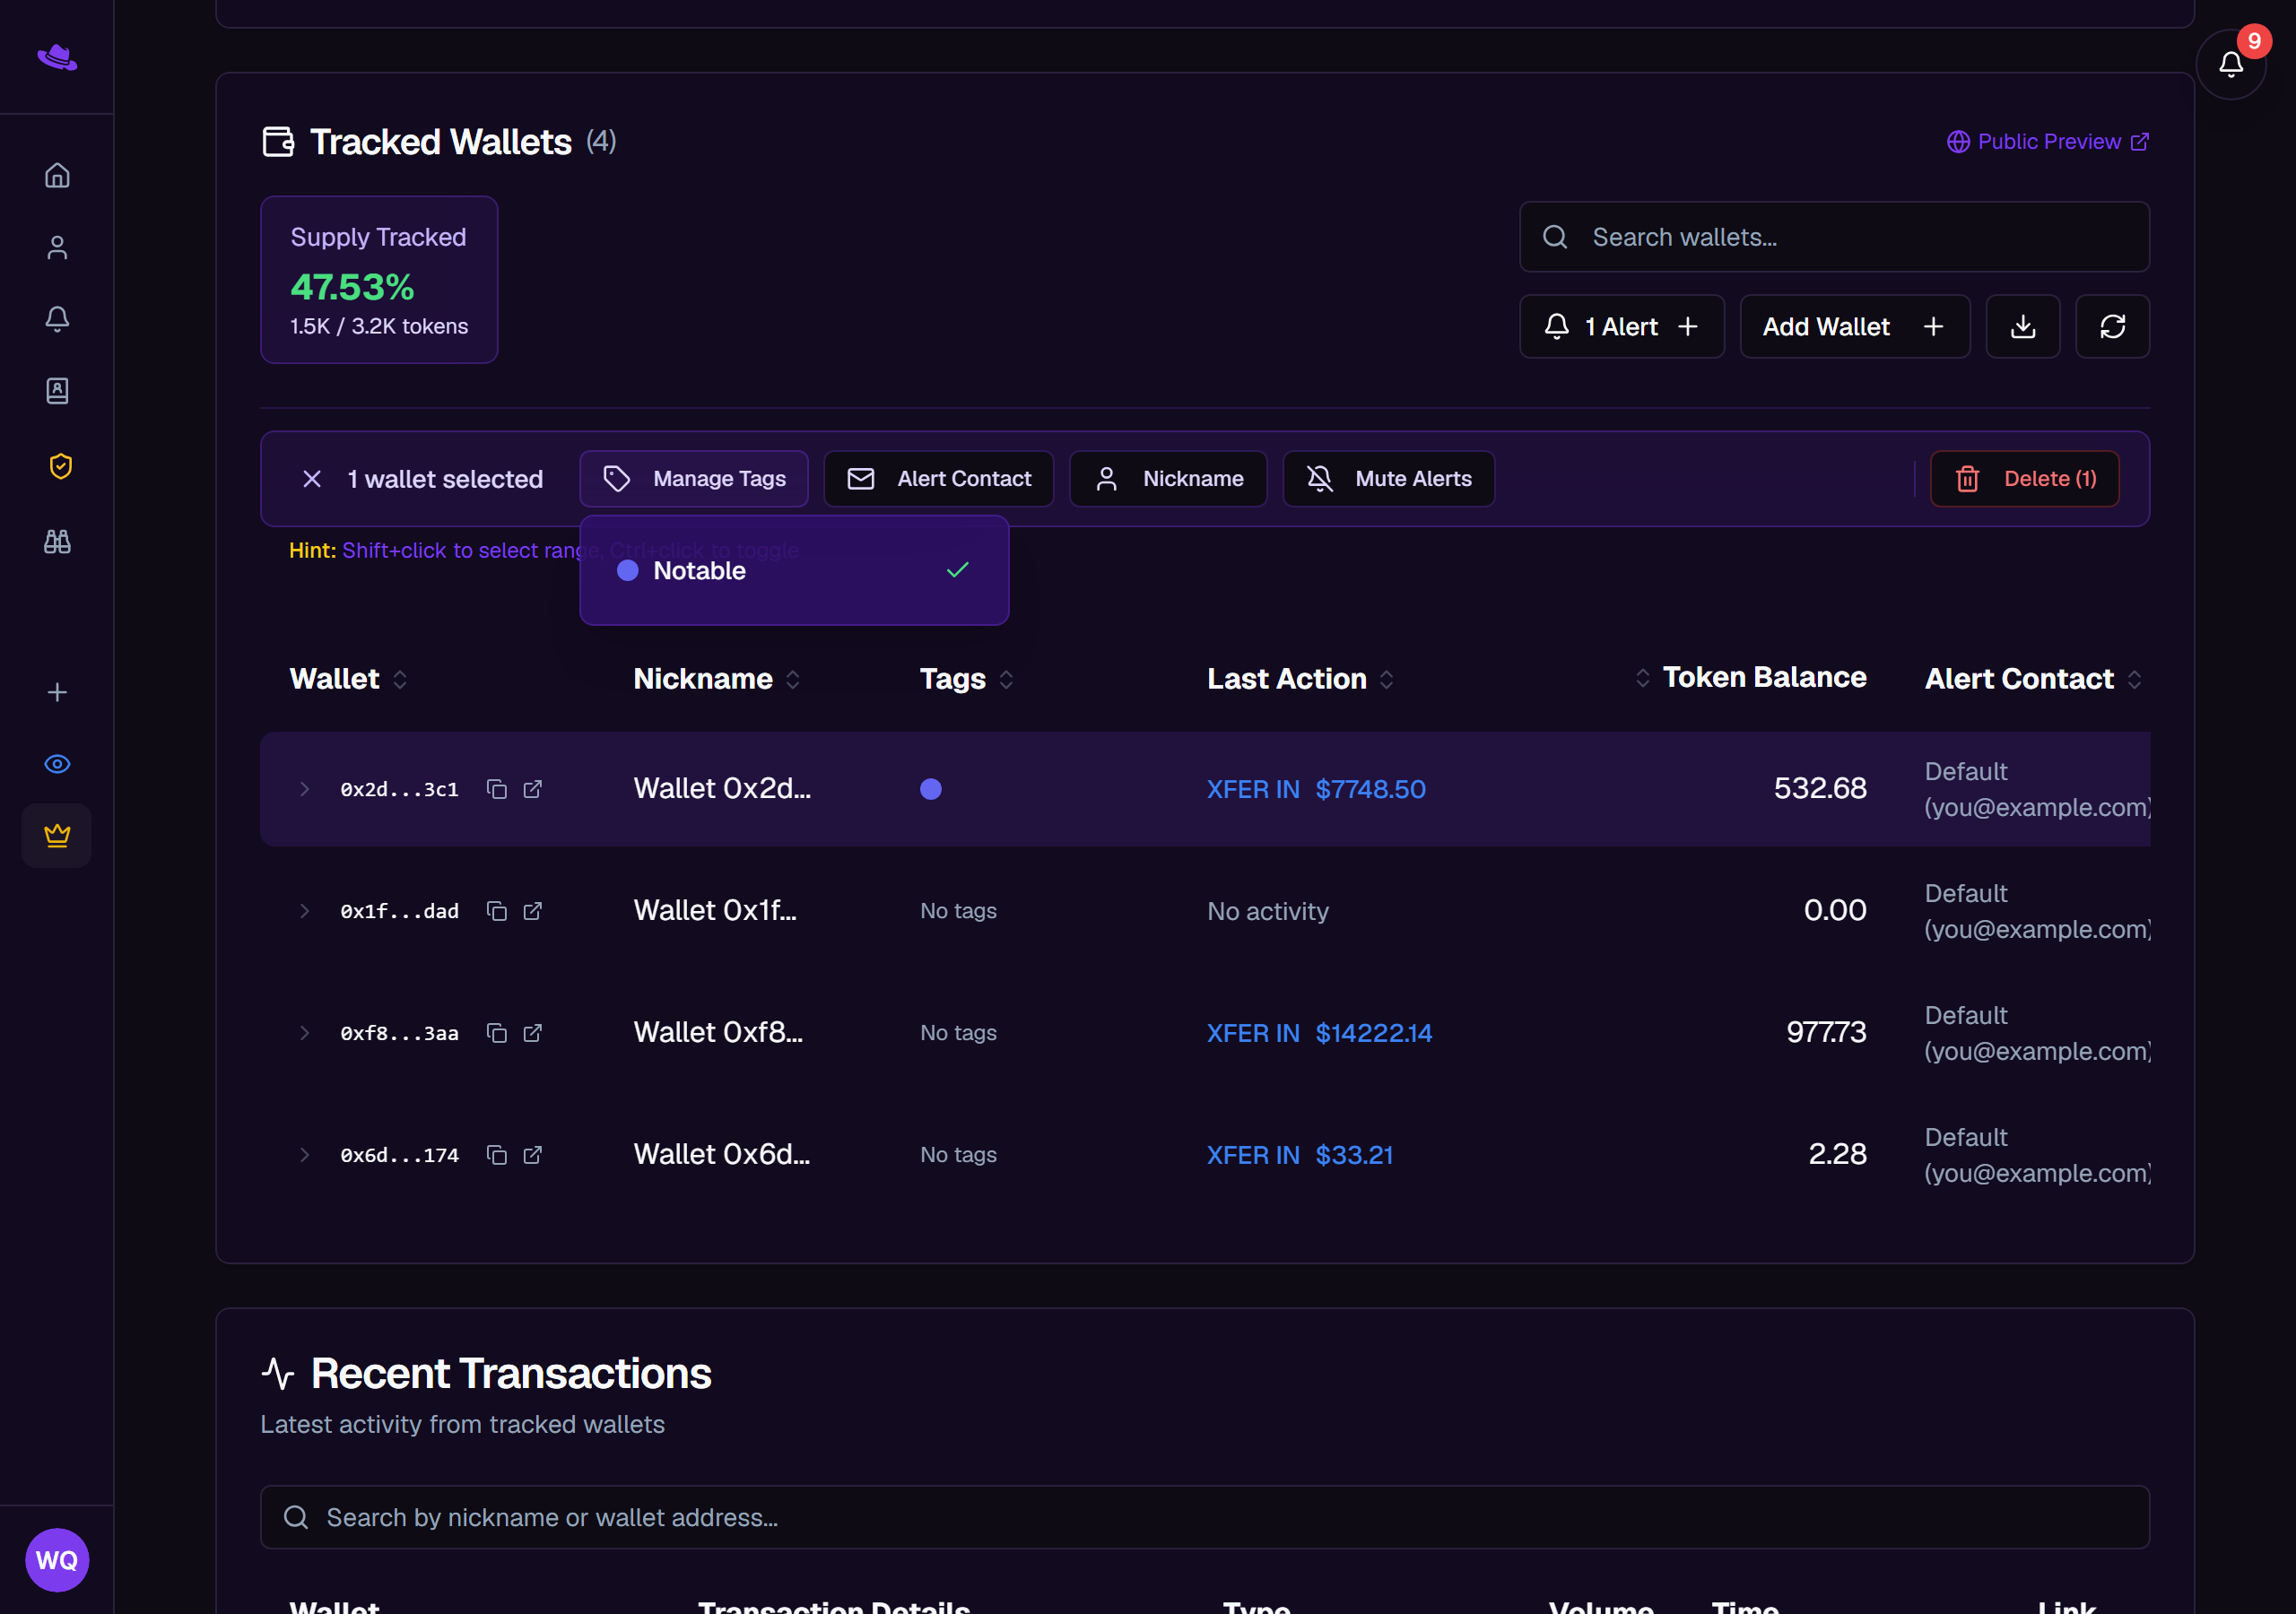Viewport: 2296px width, 1614px height.
Task: Click nickname Wallet 0x1f...
Action: pos(715,911)
